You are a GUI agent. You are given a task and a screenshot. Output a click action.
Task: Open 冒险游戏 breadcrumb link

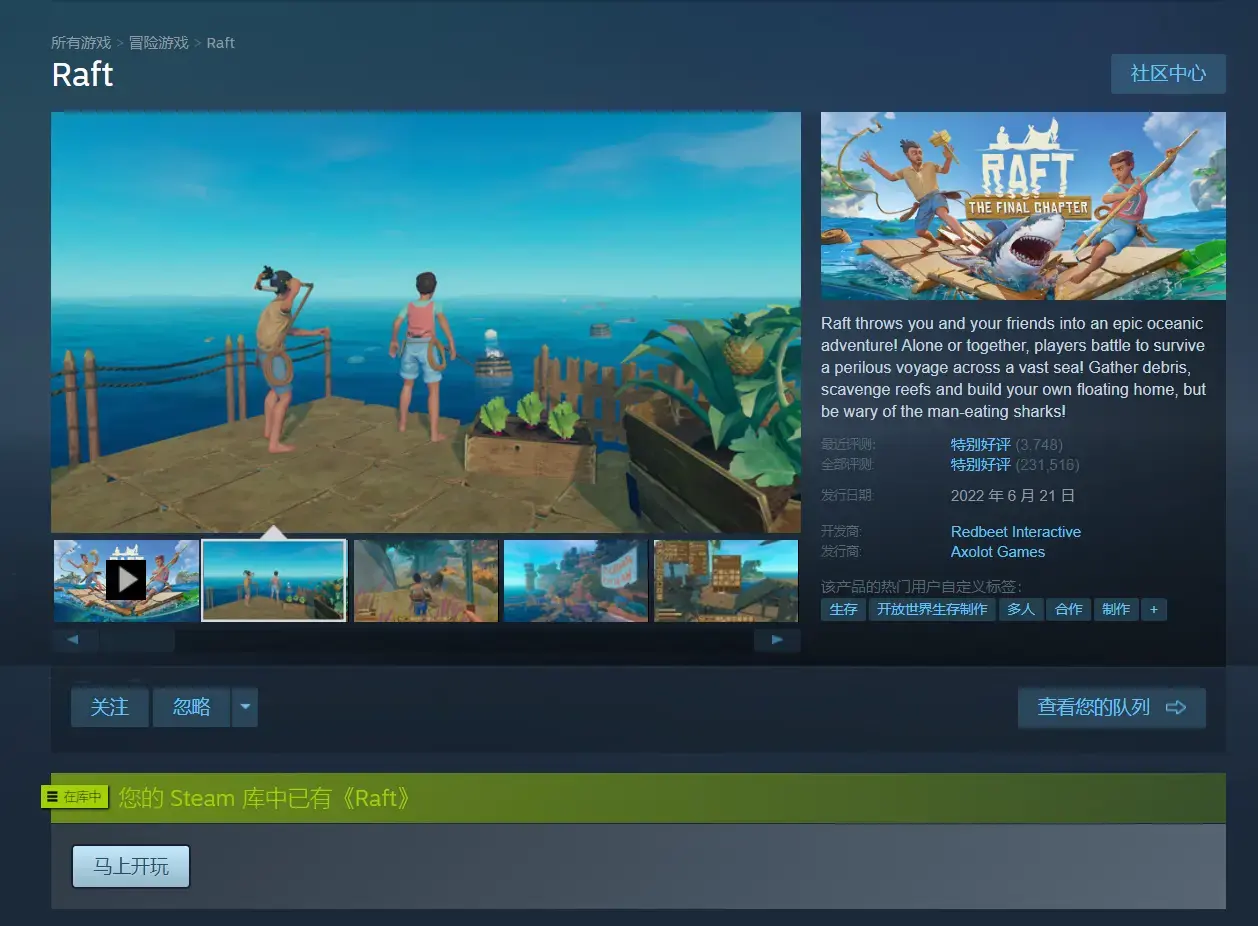pos(159,43)
